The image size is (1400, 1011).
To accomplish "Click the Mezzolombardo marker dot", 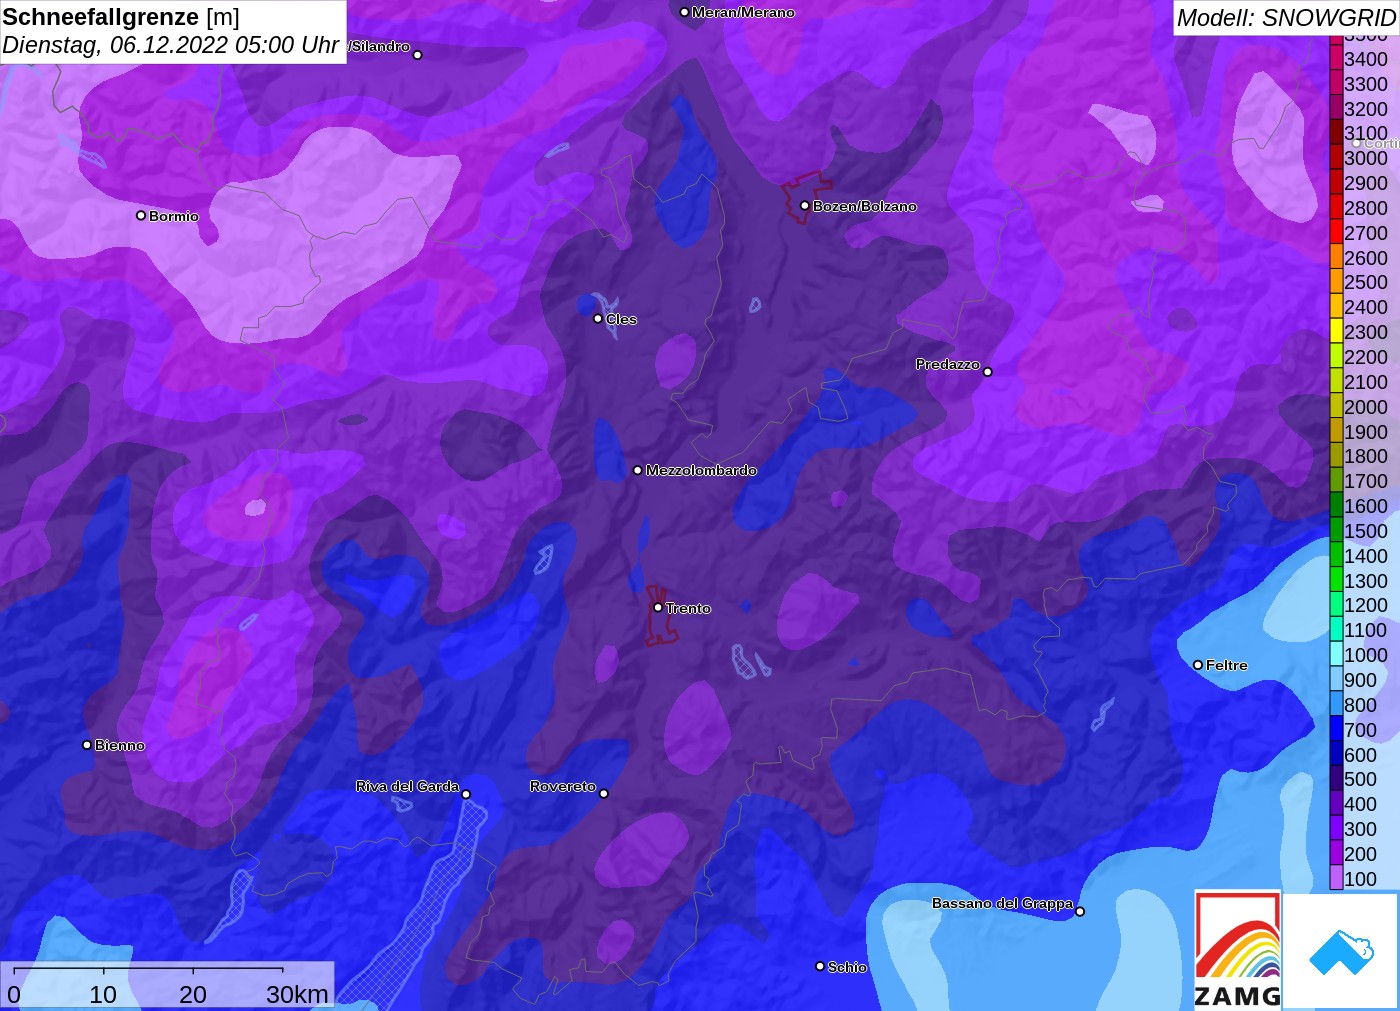I will [638, 470].
